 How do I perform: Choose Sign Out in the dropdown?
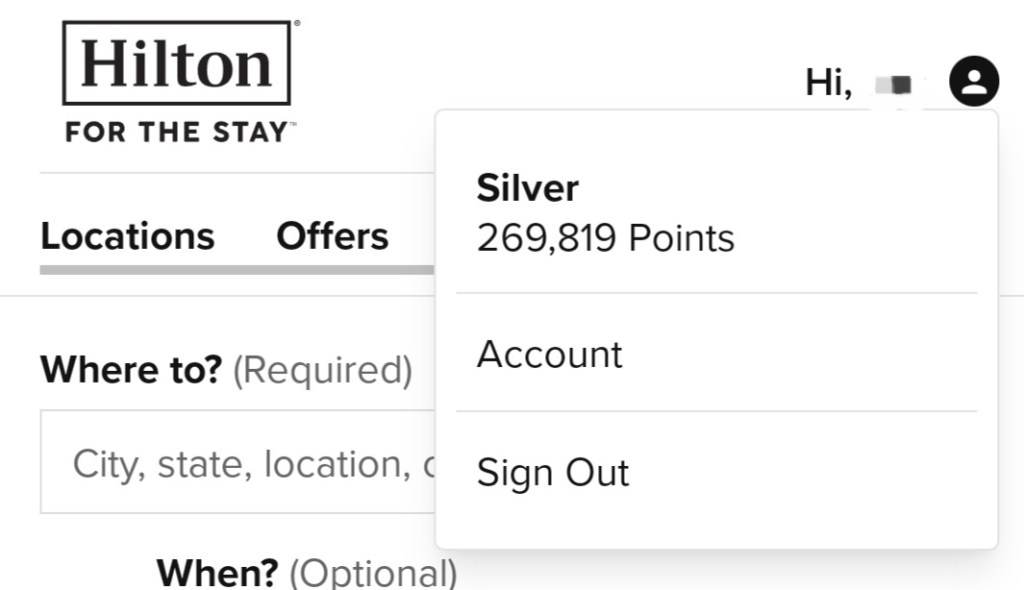pyautogui.click(x=553, y=472)
